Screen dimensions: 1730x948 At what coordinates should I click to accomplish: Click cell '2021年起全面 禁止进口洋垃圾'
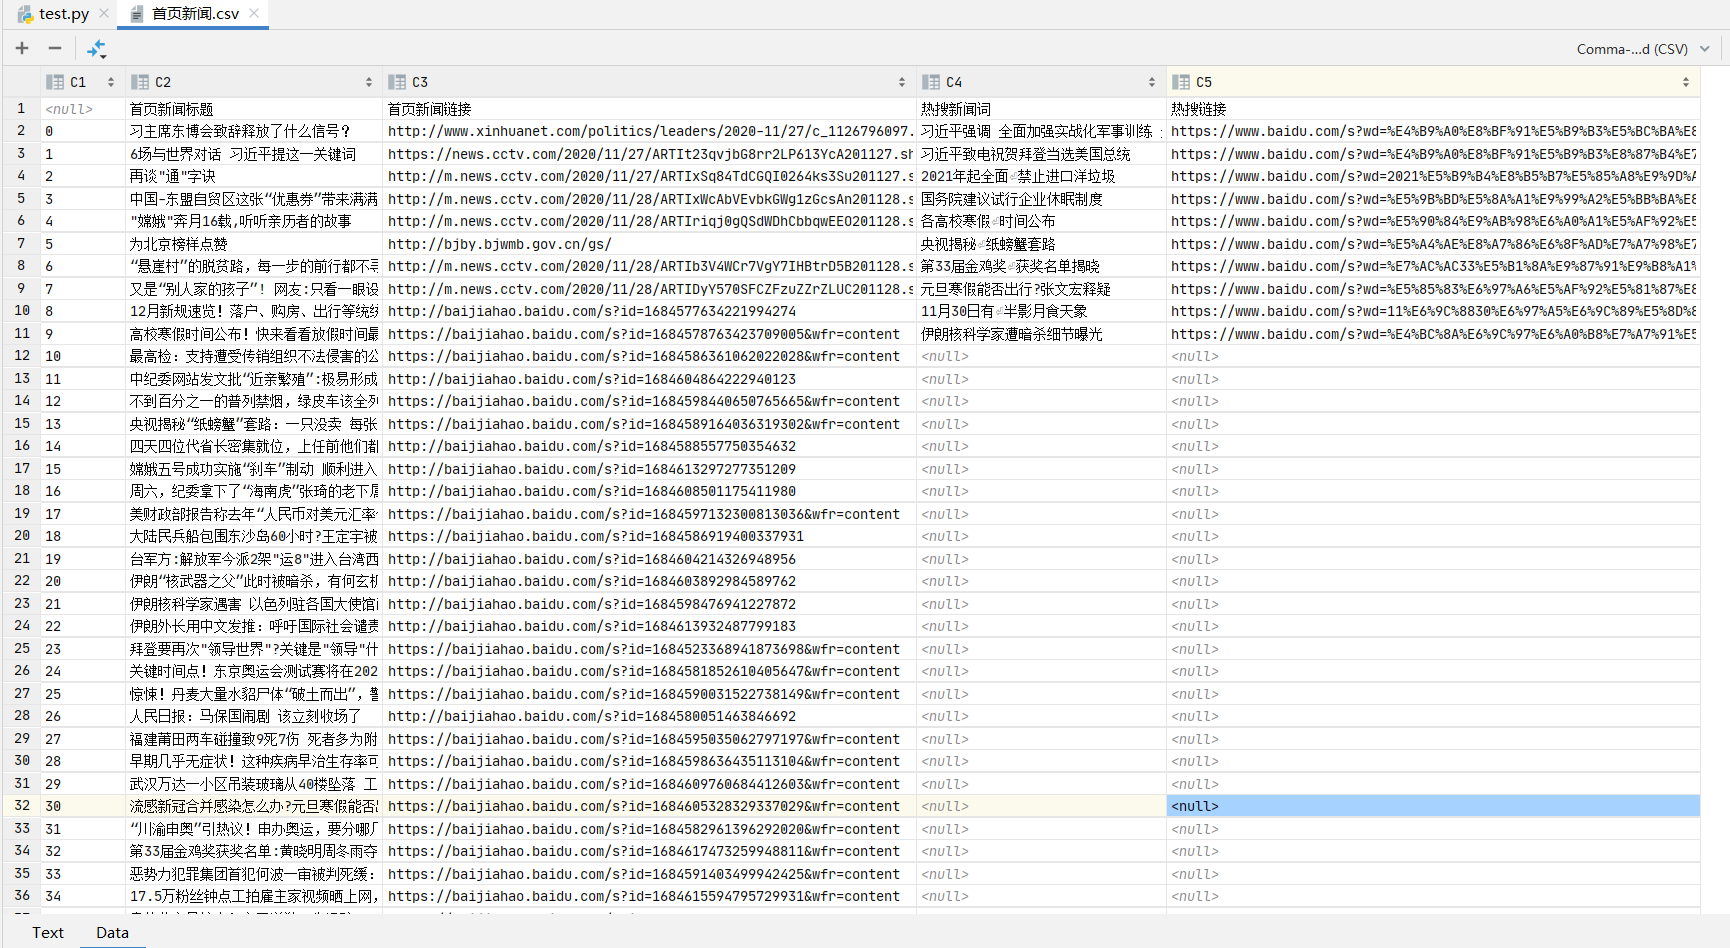[x=1040, y=176]
